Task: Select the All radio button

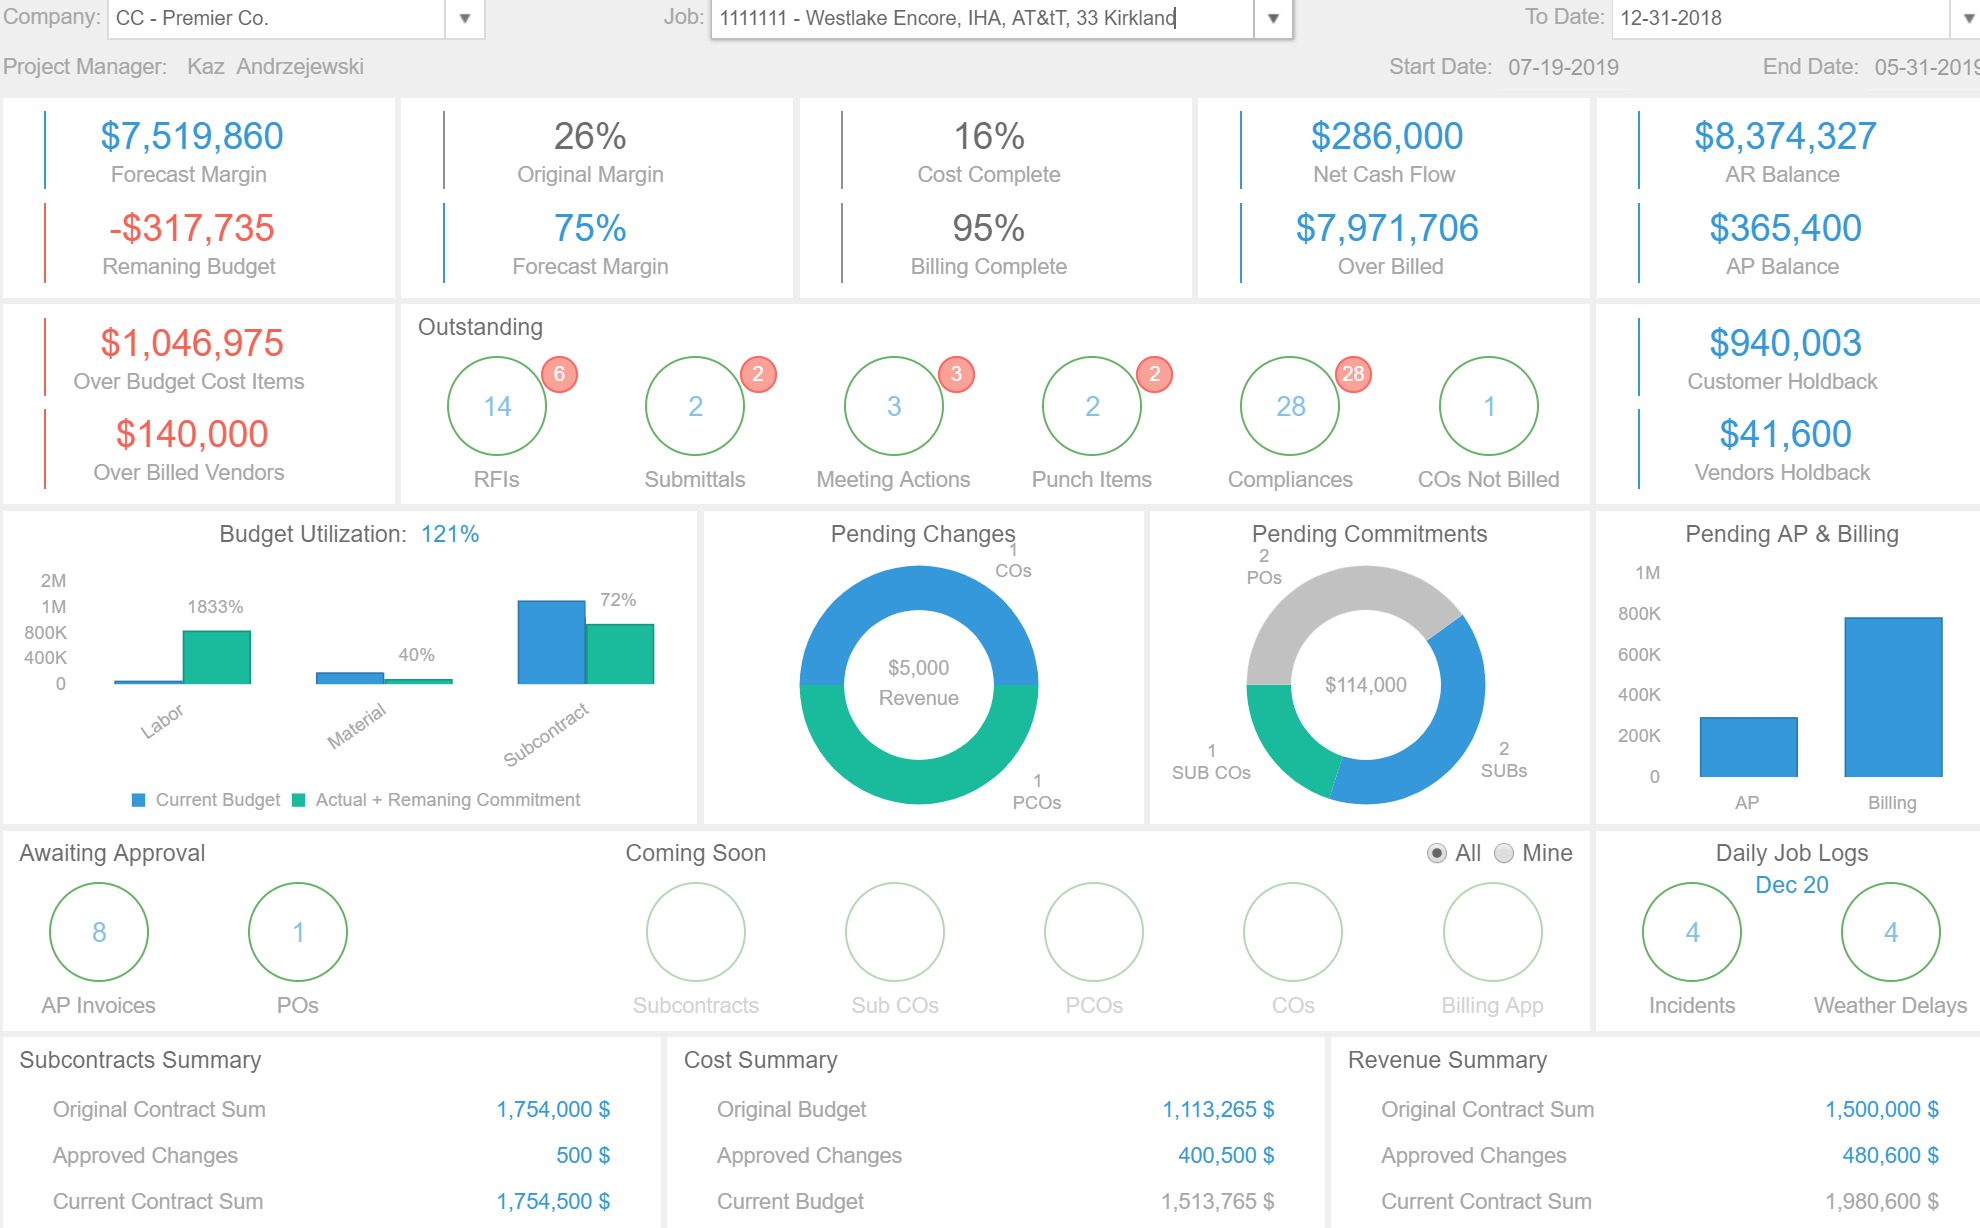Action: 1437,853
